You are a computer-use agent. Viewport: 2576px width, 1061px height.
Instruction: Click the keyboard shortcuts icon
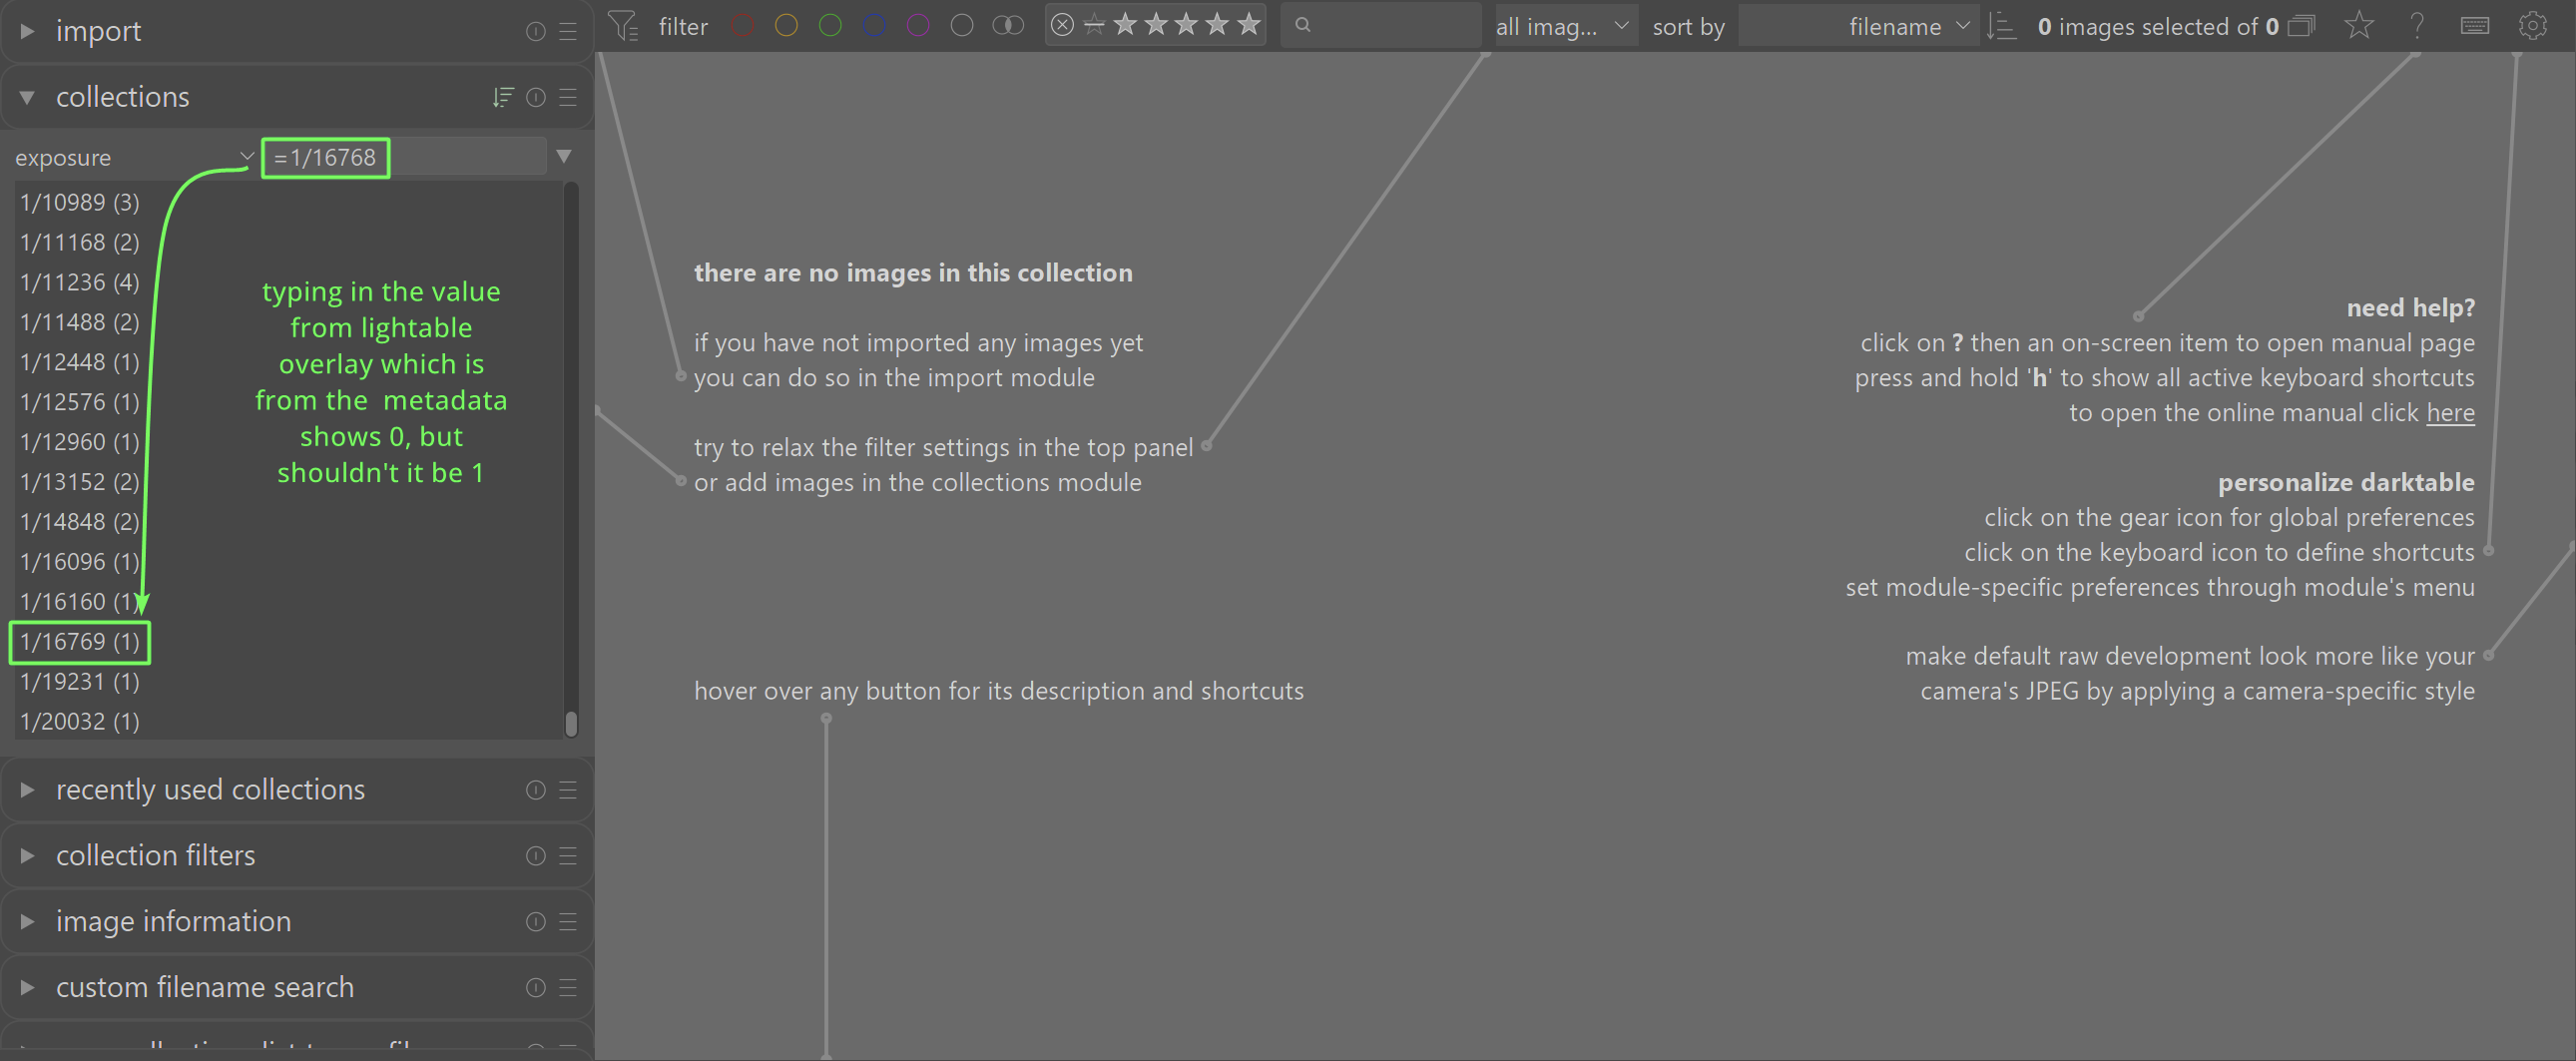pyautogui.click(x=2474, y=26)
